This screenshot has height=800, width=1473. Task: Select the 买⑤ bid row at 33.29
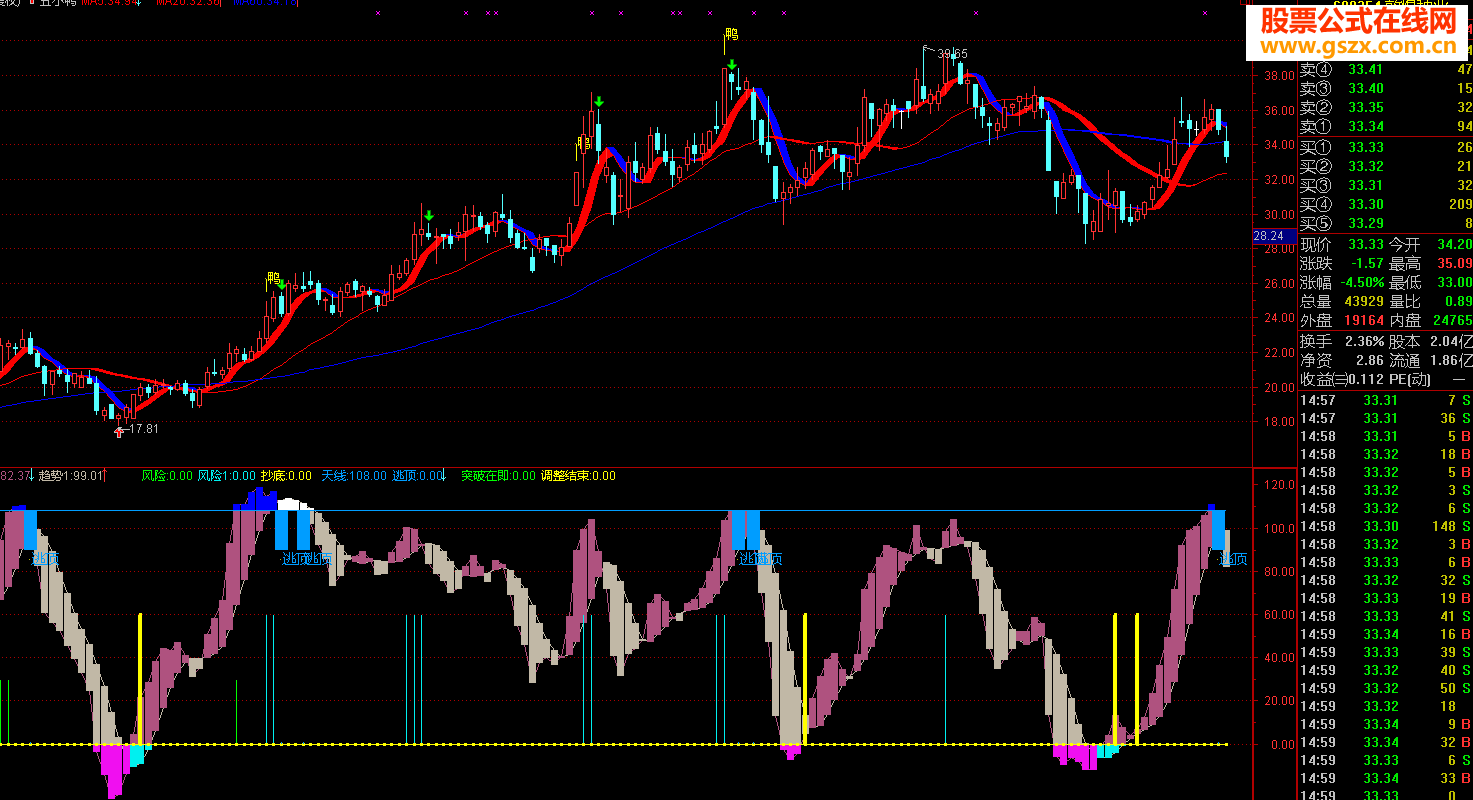tap(1385, 223)
